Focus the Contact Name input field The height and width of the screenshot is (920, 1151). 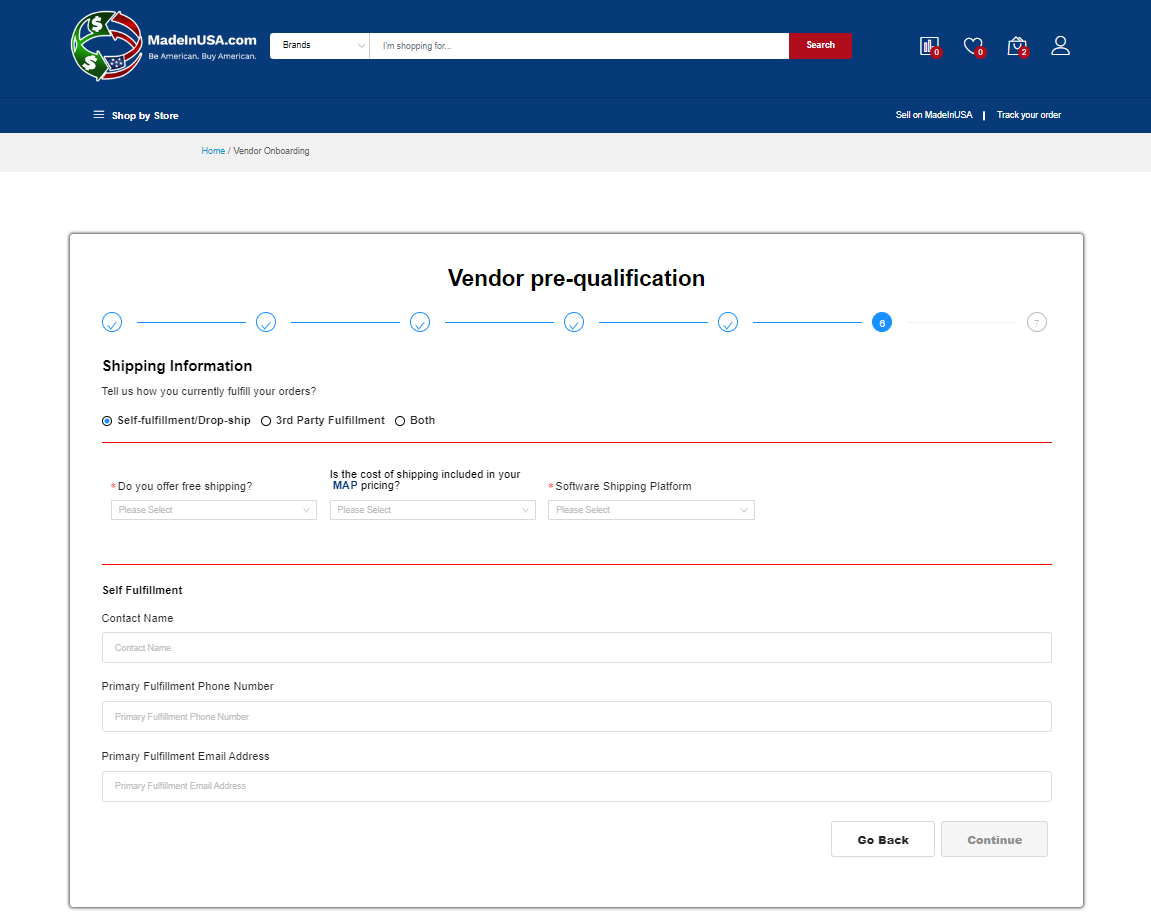click(x=576, y=648)
